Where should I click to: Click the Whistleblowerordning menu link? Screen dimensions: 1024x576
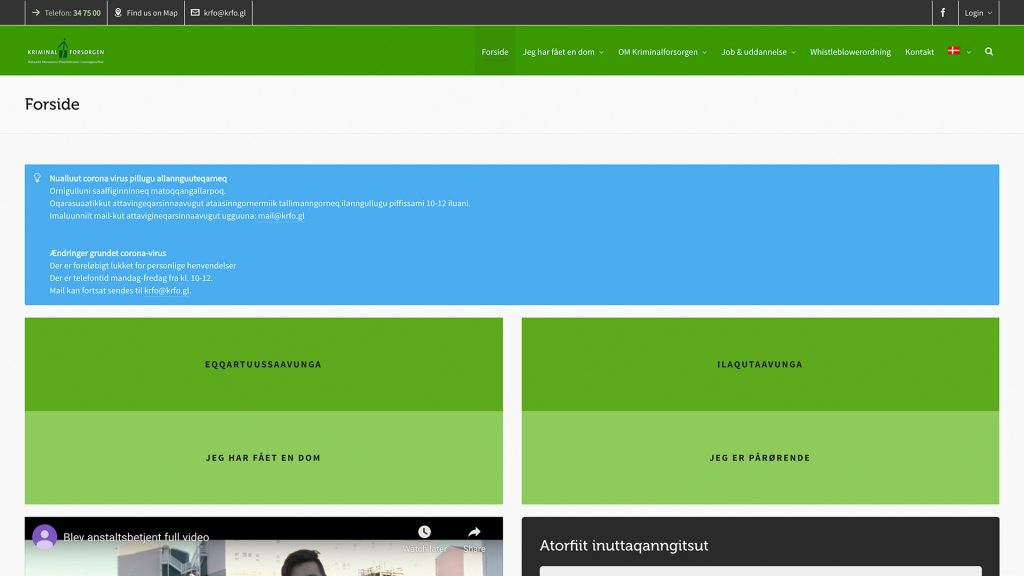(x=849, y=51)
